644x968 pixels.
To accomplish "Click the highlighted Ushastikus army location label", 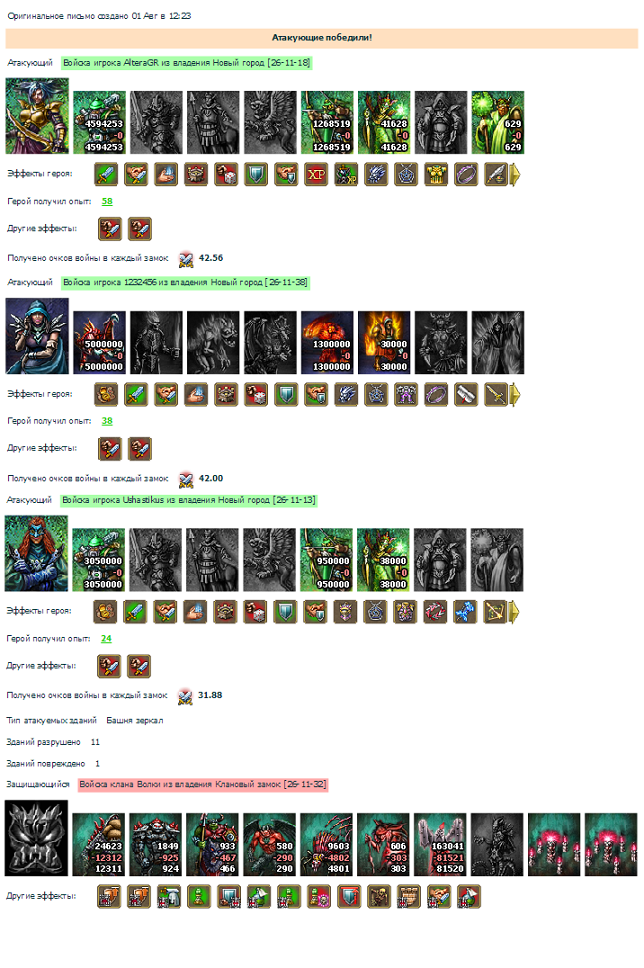I will coord(188,500).
